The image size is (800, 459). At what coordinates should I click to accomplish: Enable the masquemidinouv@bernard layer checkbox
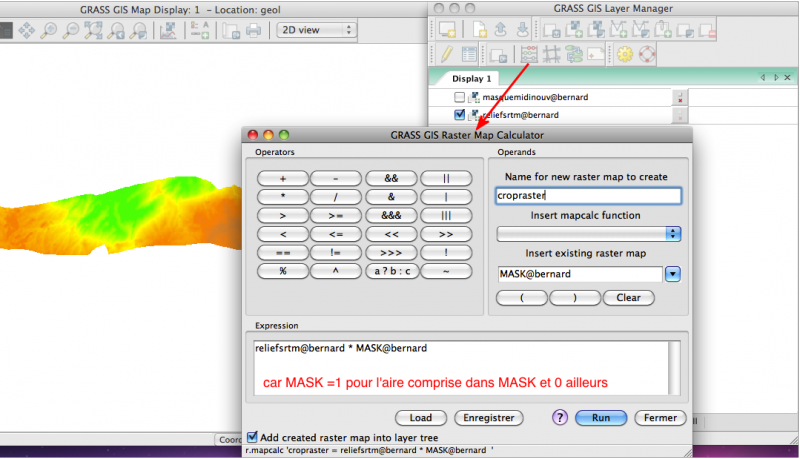click(459, 97)
